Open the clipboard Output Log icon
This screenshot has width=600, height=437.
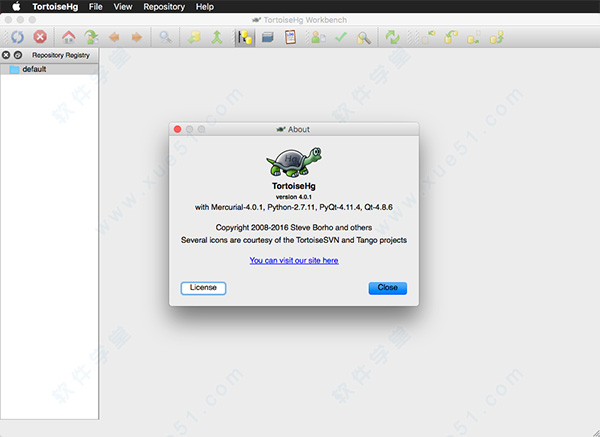[x=290, y=37]
